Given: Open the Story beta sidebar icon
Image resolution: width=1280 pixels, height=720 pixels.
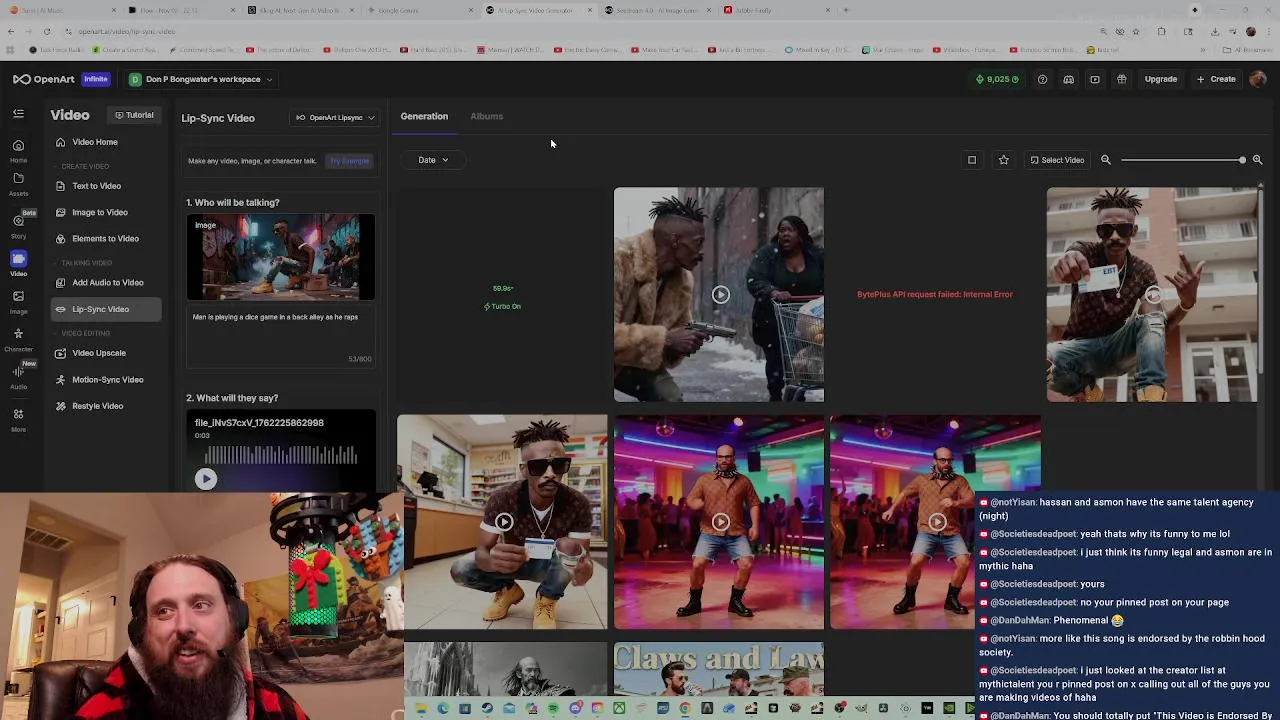Looking at the screenshot, I should 18,225.
